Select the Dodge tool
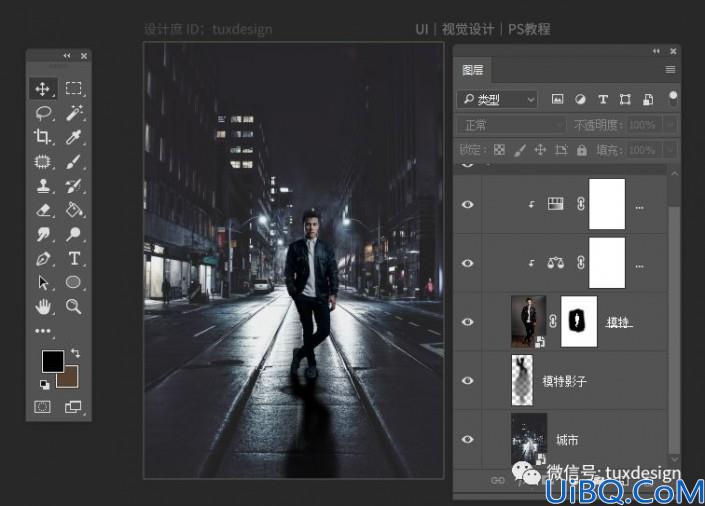Viewport: 705px width, 506px height. point(74,234)
